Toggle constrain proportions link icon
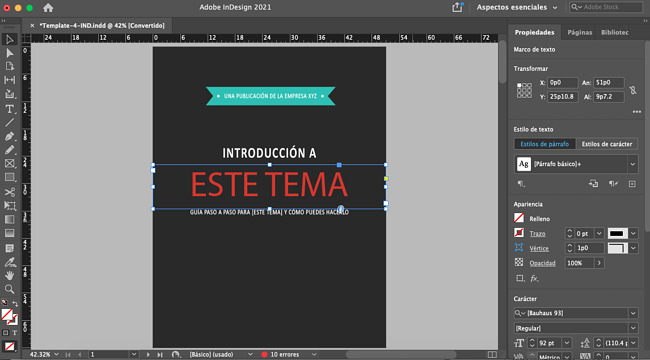The width and height of the screenshot is (650, 360). 633,90
